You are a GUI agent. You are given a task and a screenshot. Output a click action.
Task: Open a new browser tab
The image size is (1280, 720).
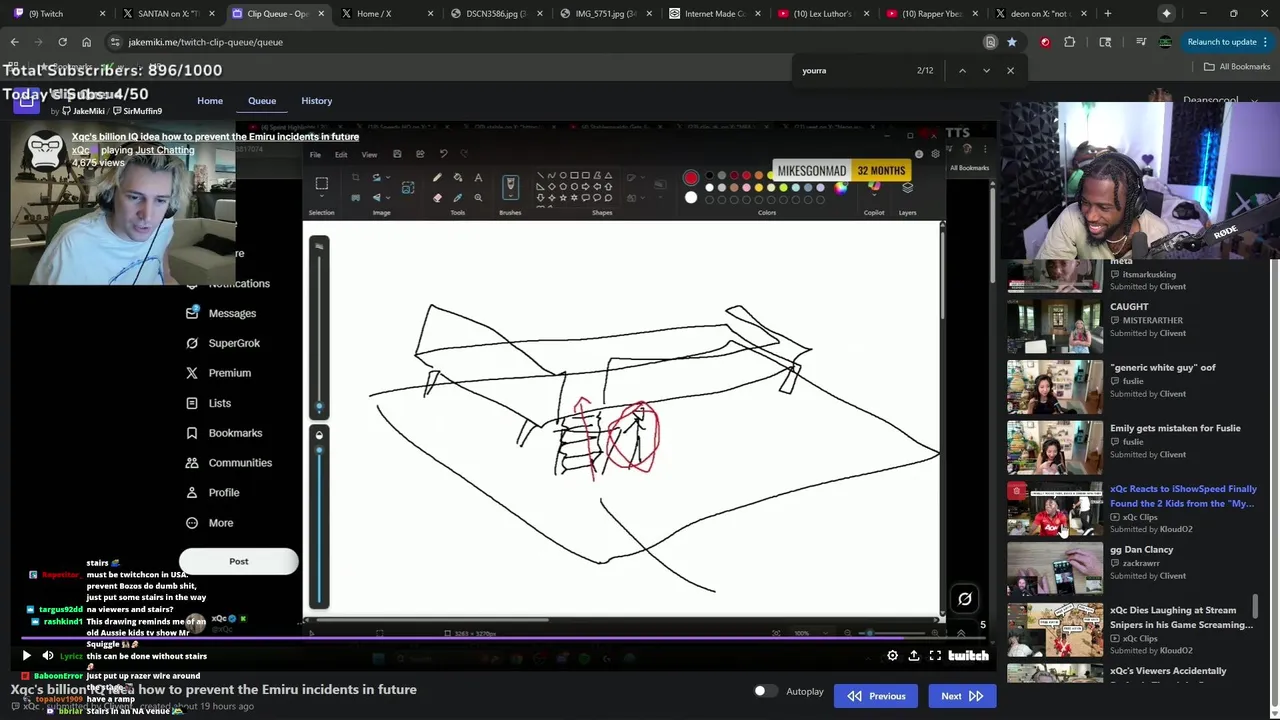1107,14
